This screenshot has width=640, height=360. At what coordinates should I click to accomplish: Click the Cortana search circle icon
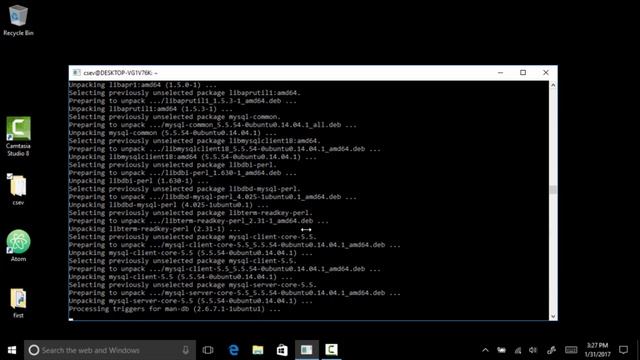pos(34,350)
